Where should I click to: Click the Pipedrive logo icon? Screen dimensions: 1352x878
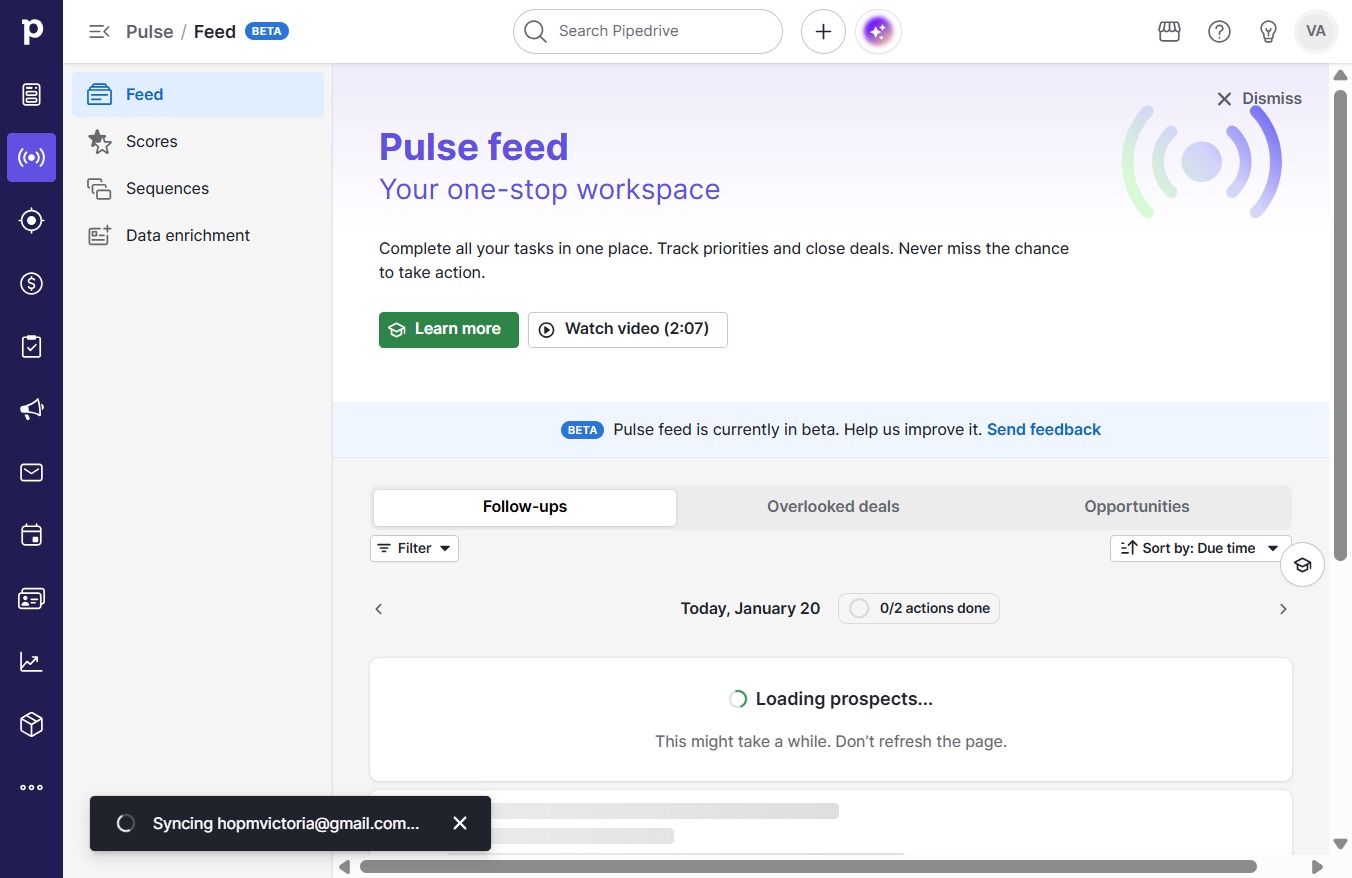coord(32,31)
